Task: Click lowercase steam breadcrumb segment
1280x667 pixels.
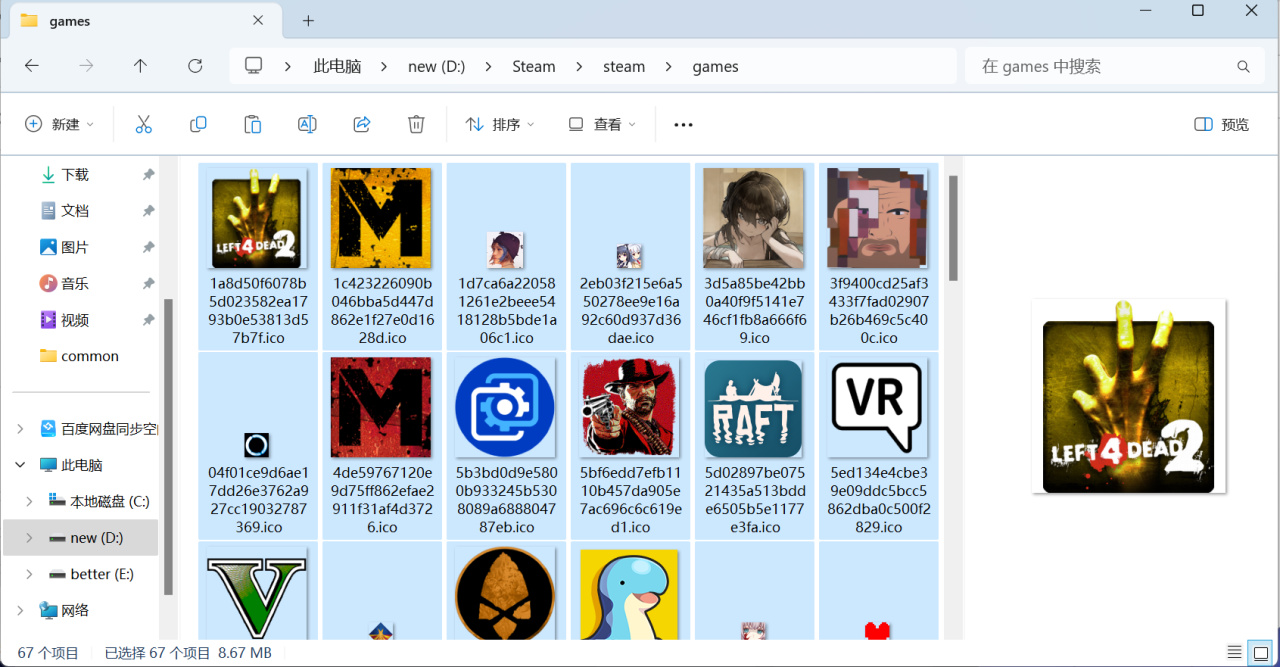Action: (624, 66)
